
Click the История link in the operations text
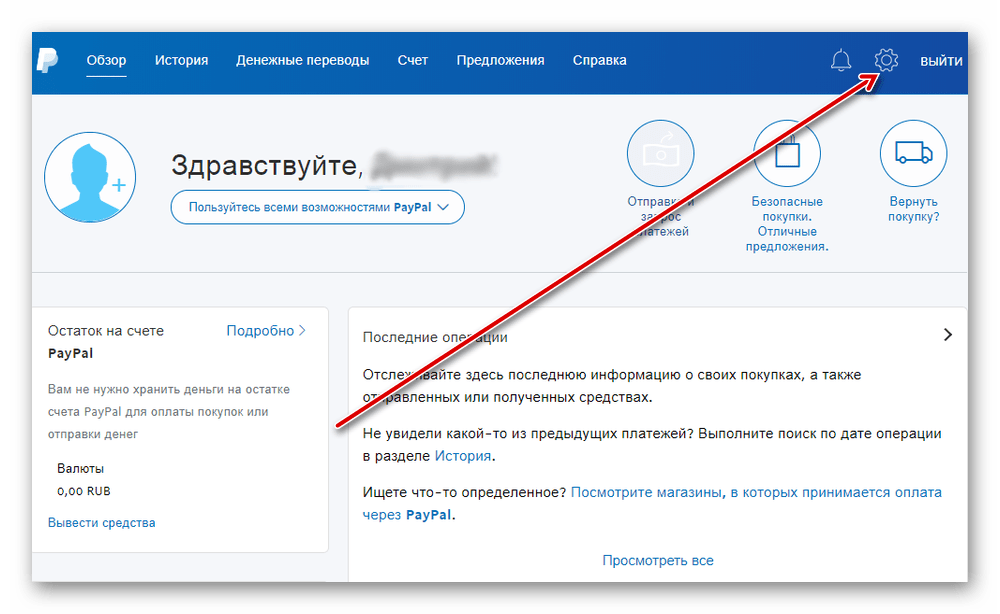coord(463,456)
